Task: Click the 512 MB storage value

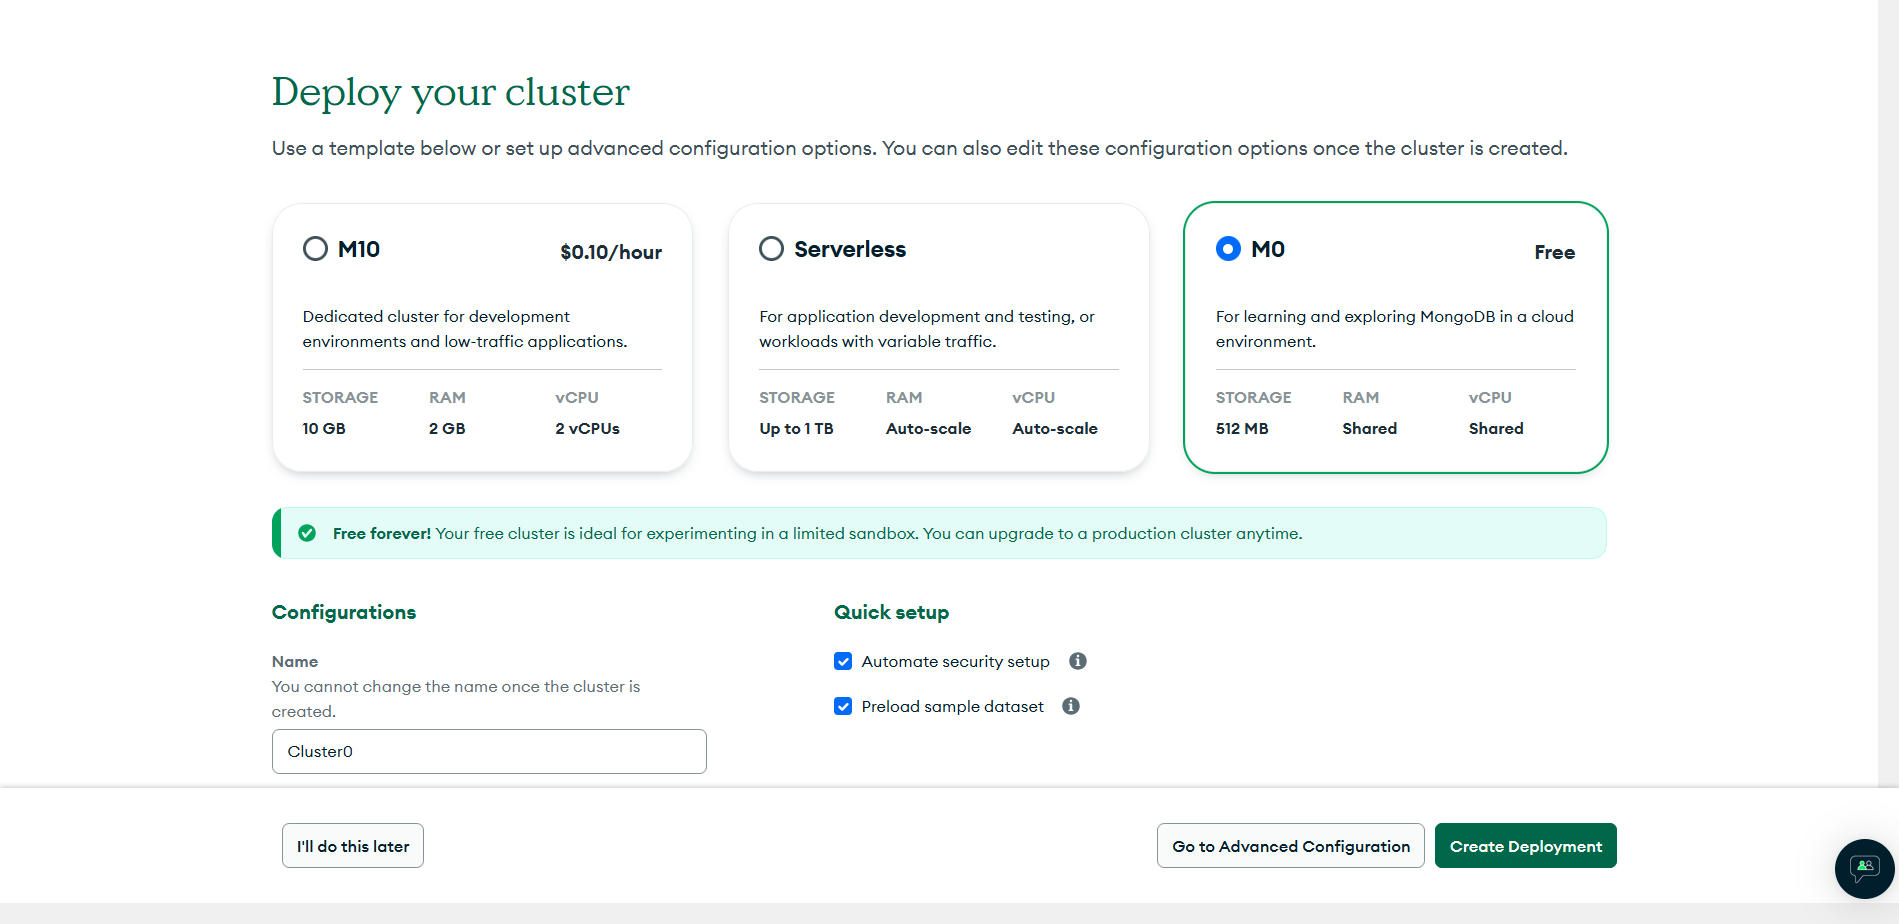Action: click(x=1242, y=428)
